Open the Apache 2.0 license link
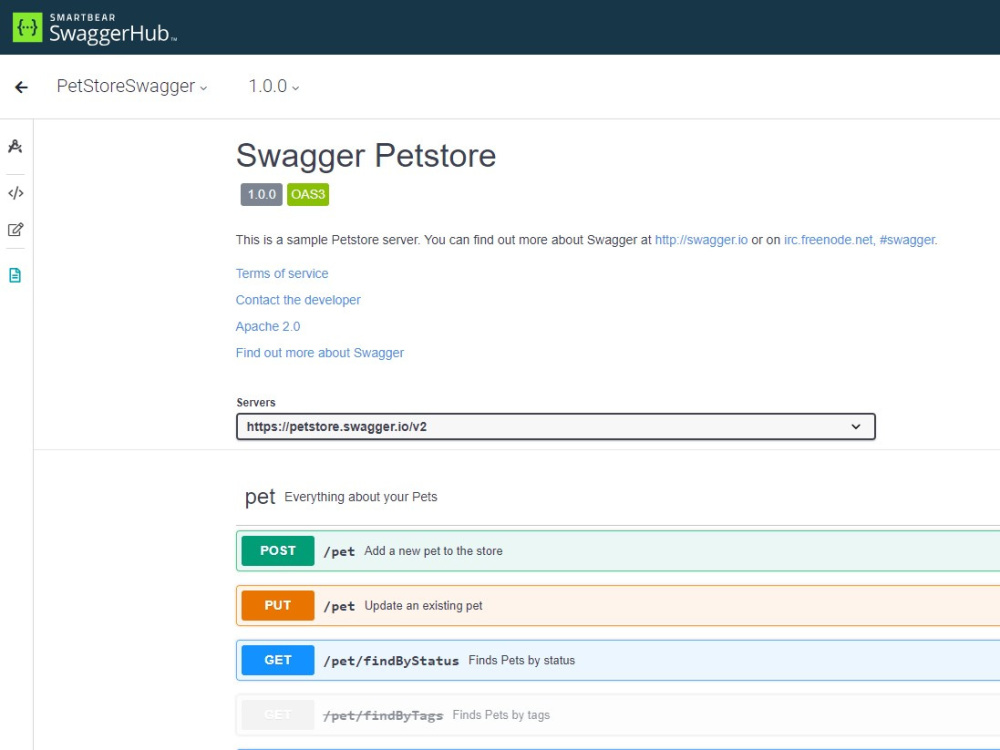This screenshot has width=1000, height=750. (x=267, y=326)
